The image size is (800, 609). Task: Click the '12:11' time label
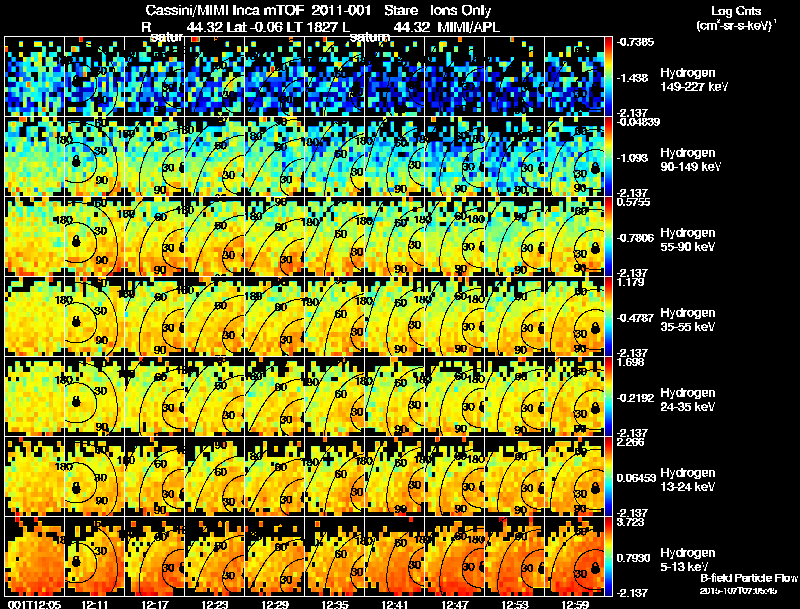pos(94,604)
